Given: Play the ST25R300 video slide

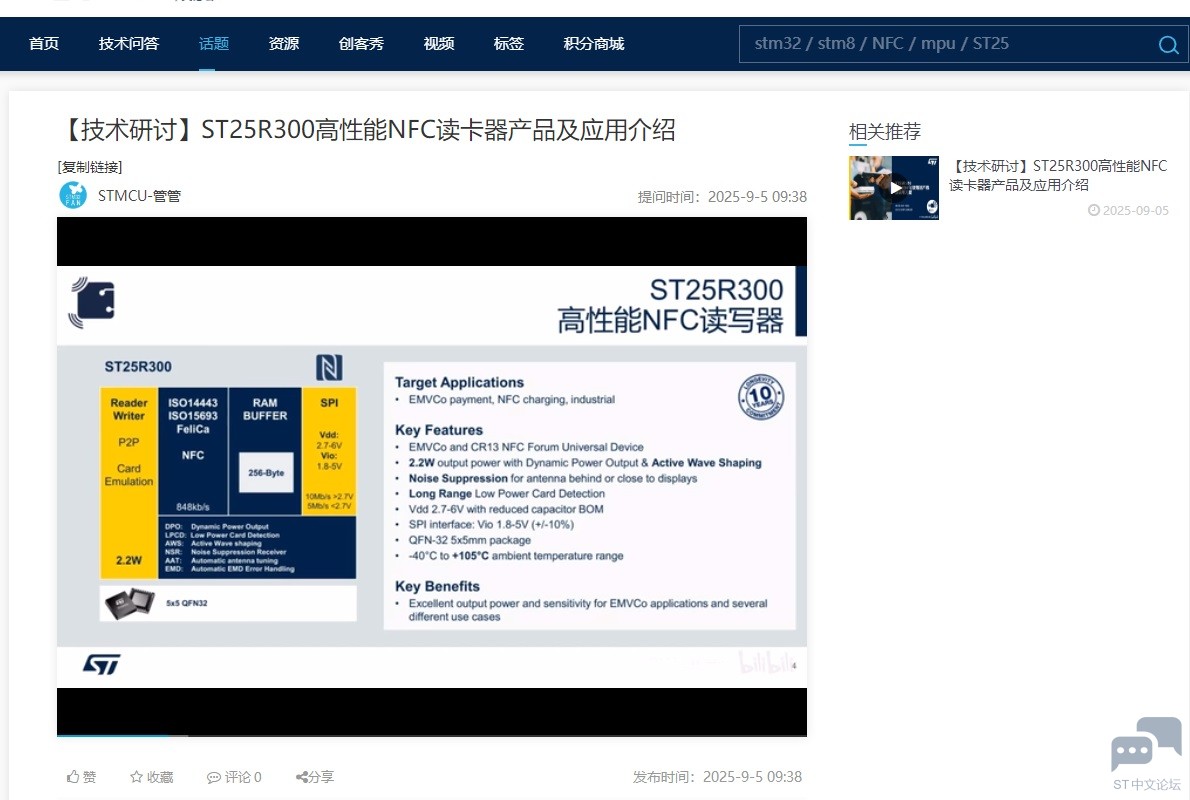Looking at the screenshot, I should (432, 476).
